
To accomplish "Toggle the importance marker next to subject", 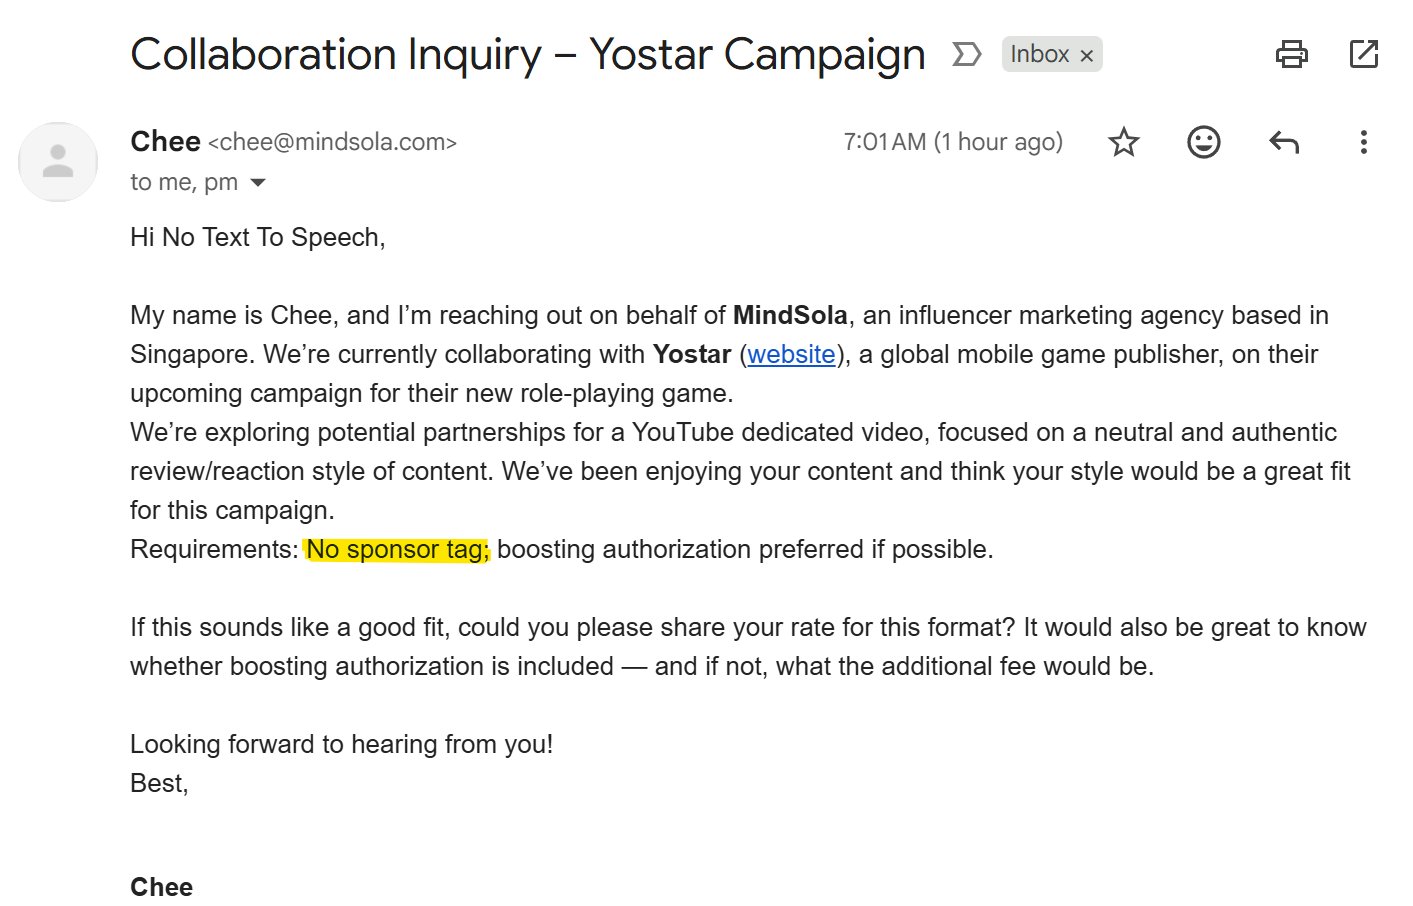I will tap(965, 54).
